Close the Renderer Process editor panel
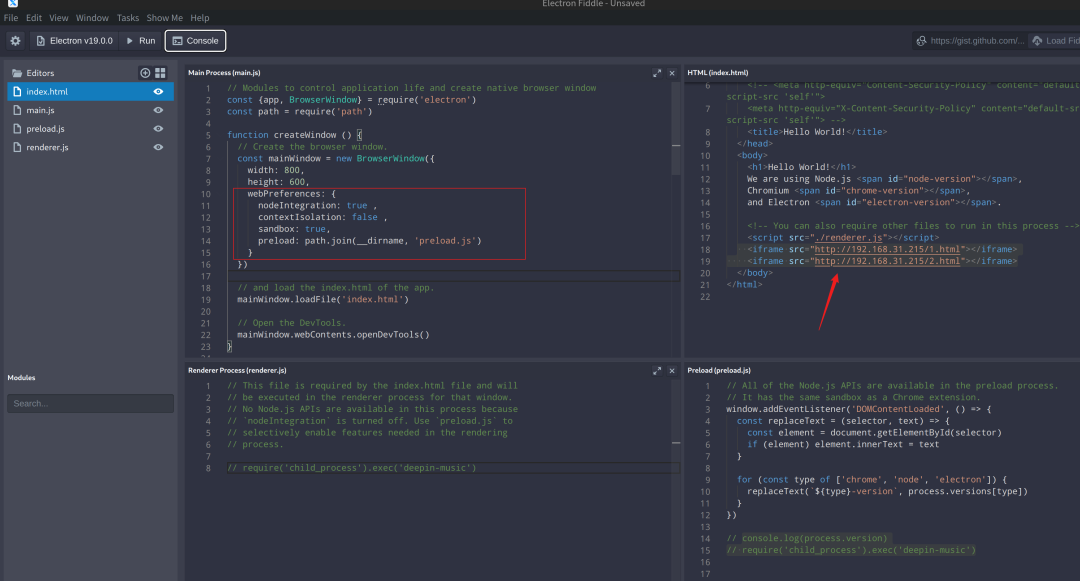The height and width of the screenshot is (581, 1080). 672,371
